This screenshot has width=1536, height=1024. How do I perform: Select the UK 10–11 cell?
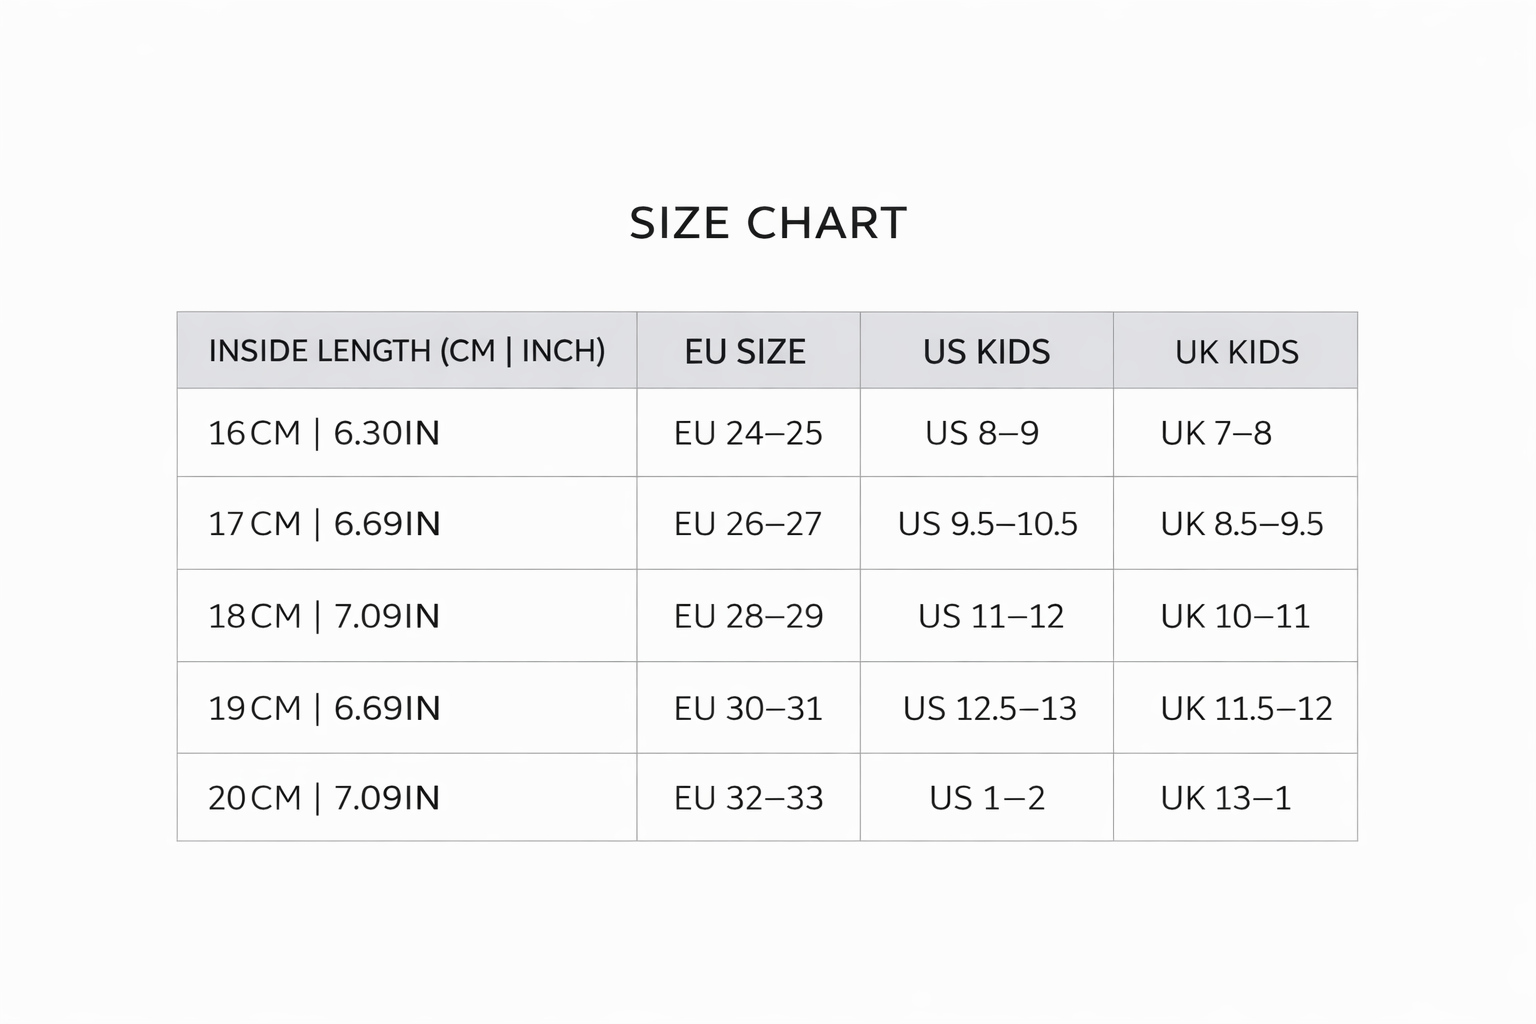[1235, 616]
